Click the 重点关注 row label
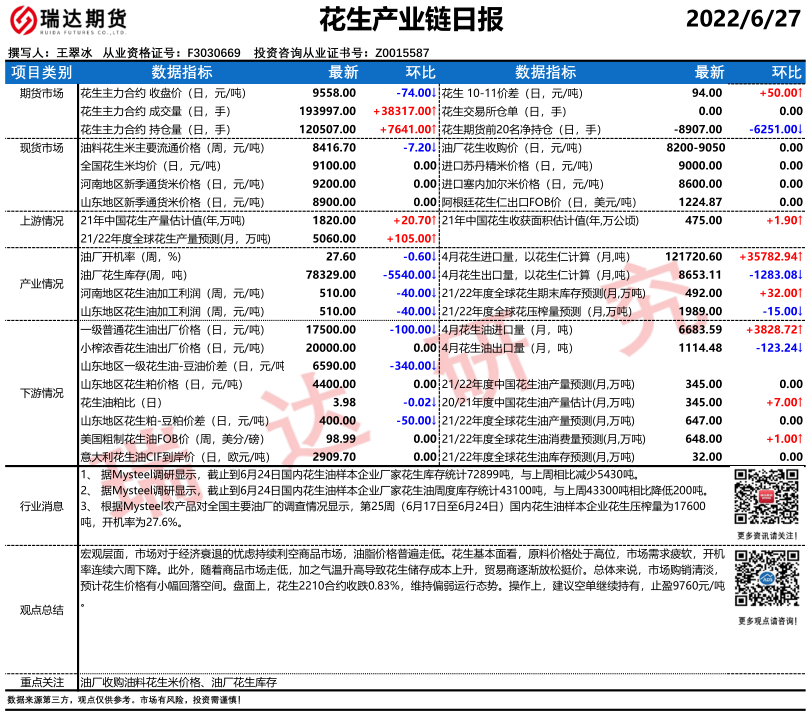This screenshot has width=810, height=715. (41, 681)
